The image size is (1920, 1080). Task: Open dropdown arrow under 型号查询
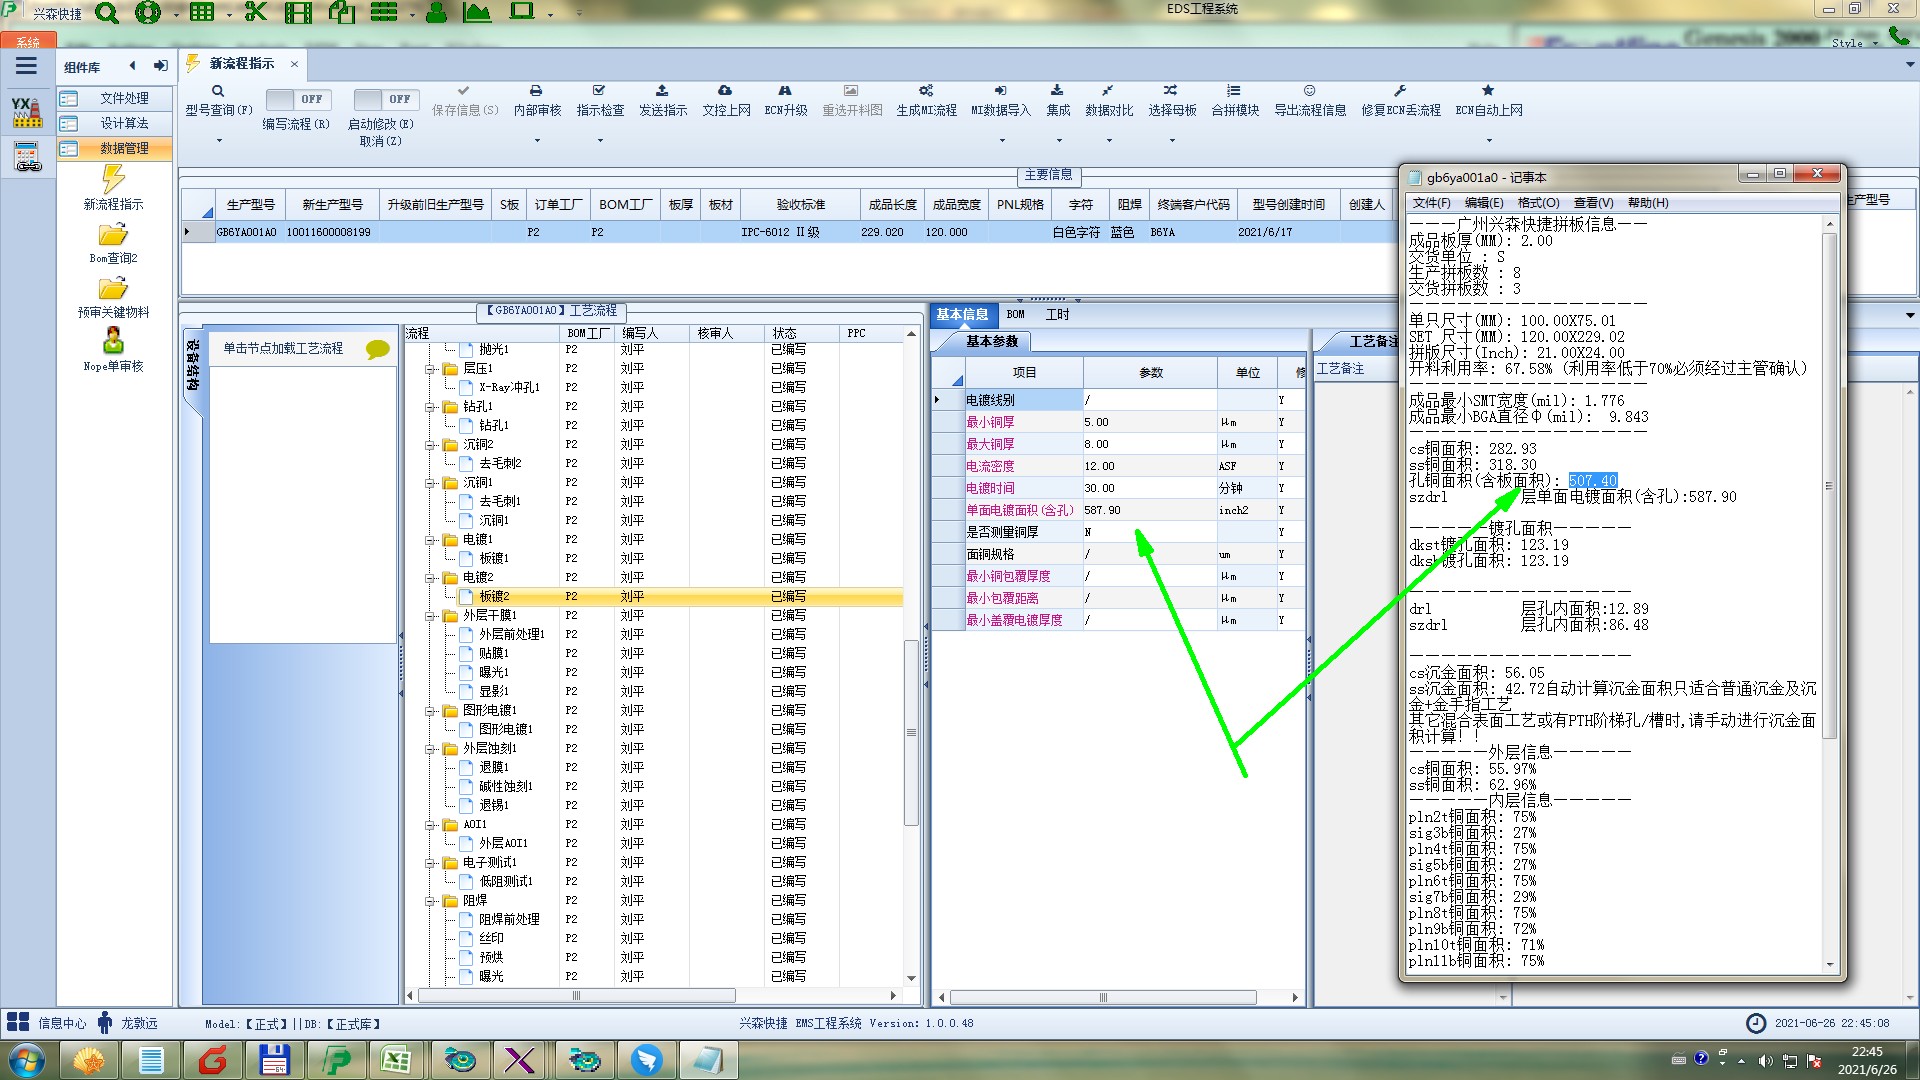[219, 141]
